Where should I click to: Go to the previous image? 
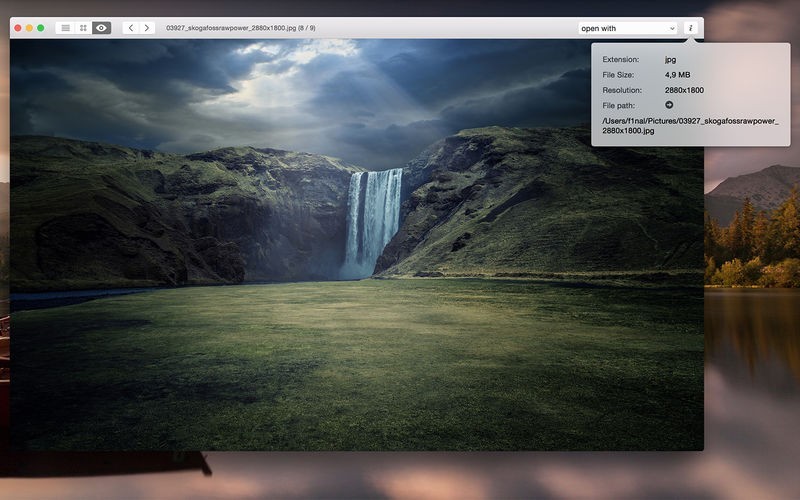point(131,28)
